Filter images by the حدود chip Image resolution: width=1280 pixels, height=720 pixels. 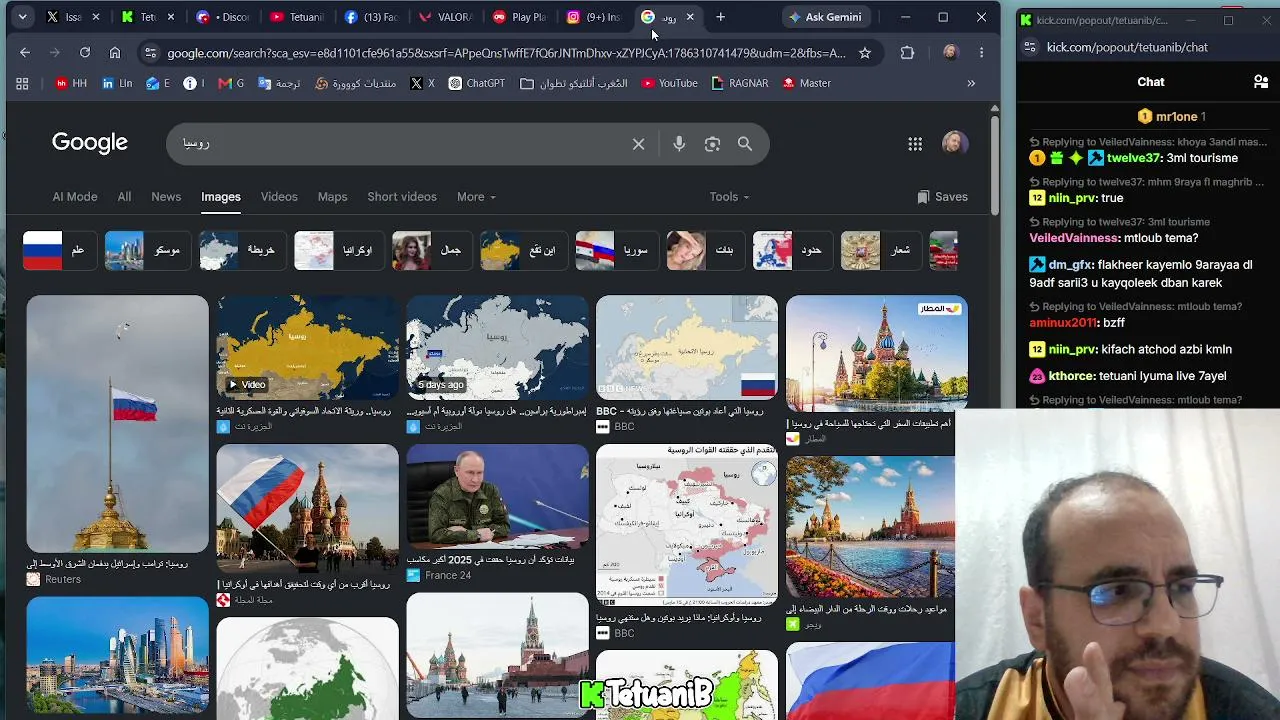(792, 250)
